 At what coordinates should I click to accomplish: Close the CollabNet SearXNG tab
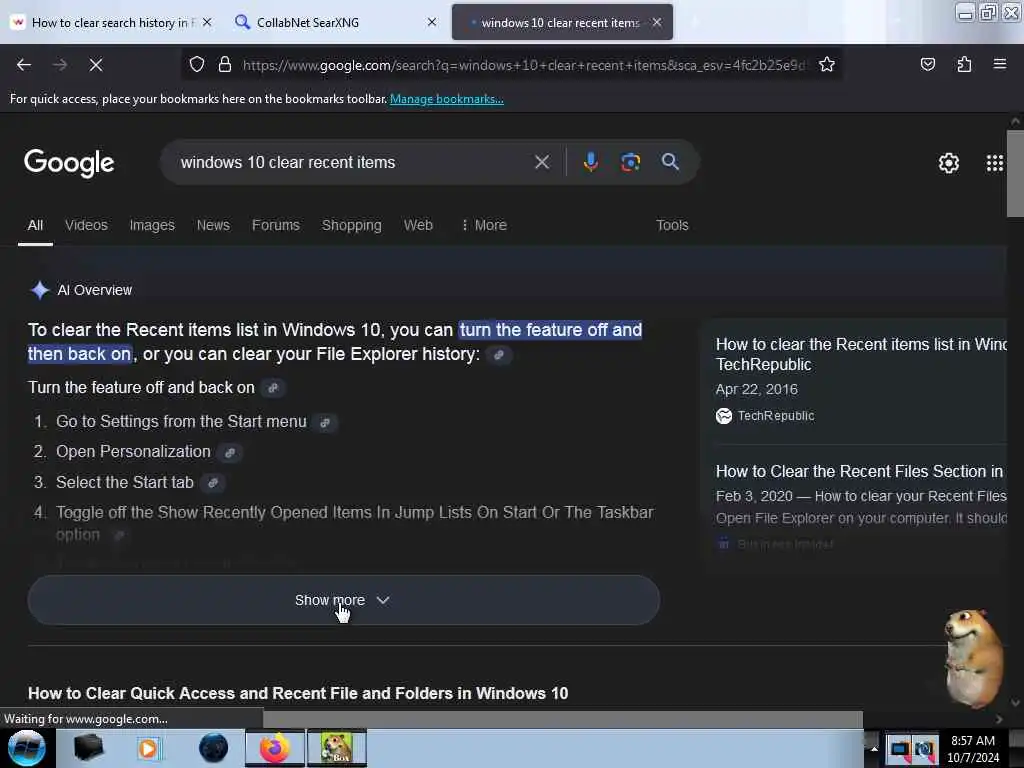coord(432,22)
